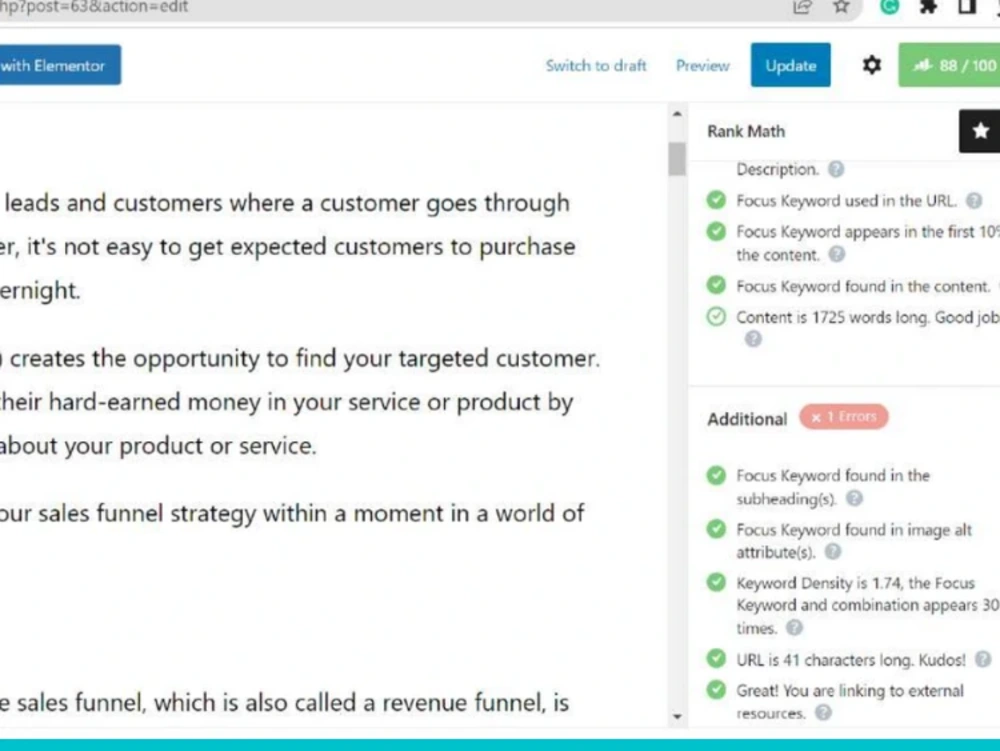Screen dimensions: 1000x751
Task: Click the scrollbar down arrow
Action: pyautogui.click(x=677, y=717)
